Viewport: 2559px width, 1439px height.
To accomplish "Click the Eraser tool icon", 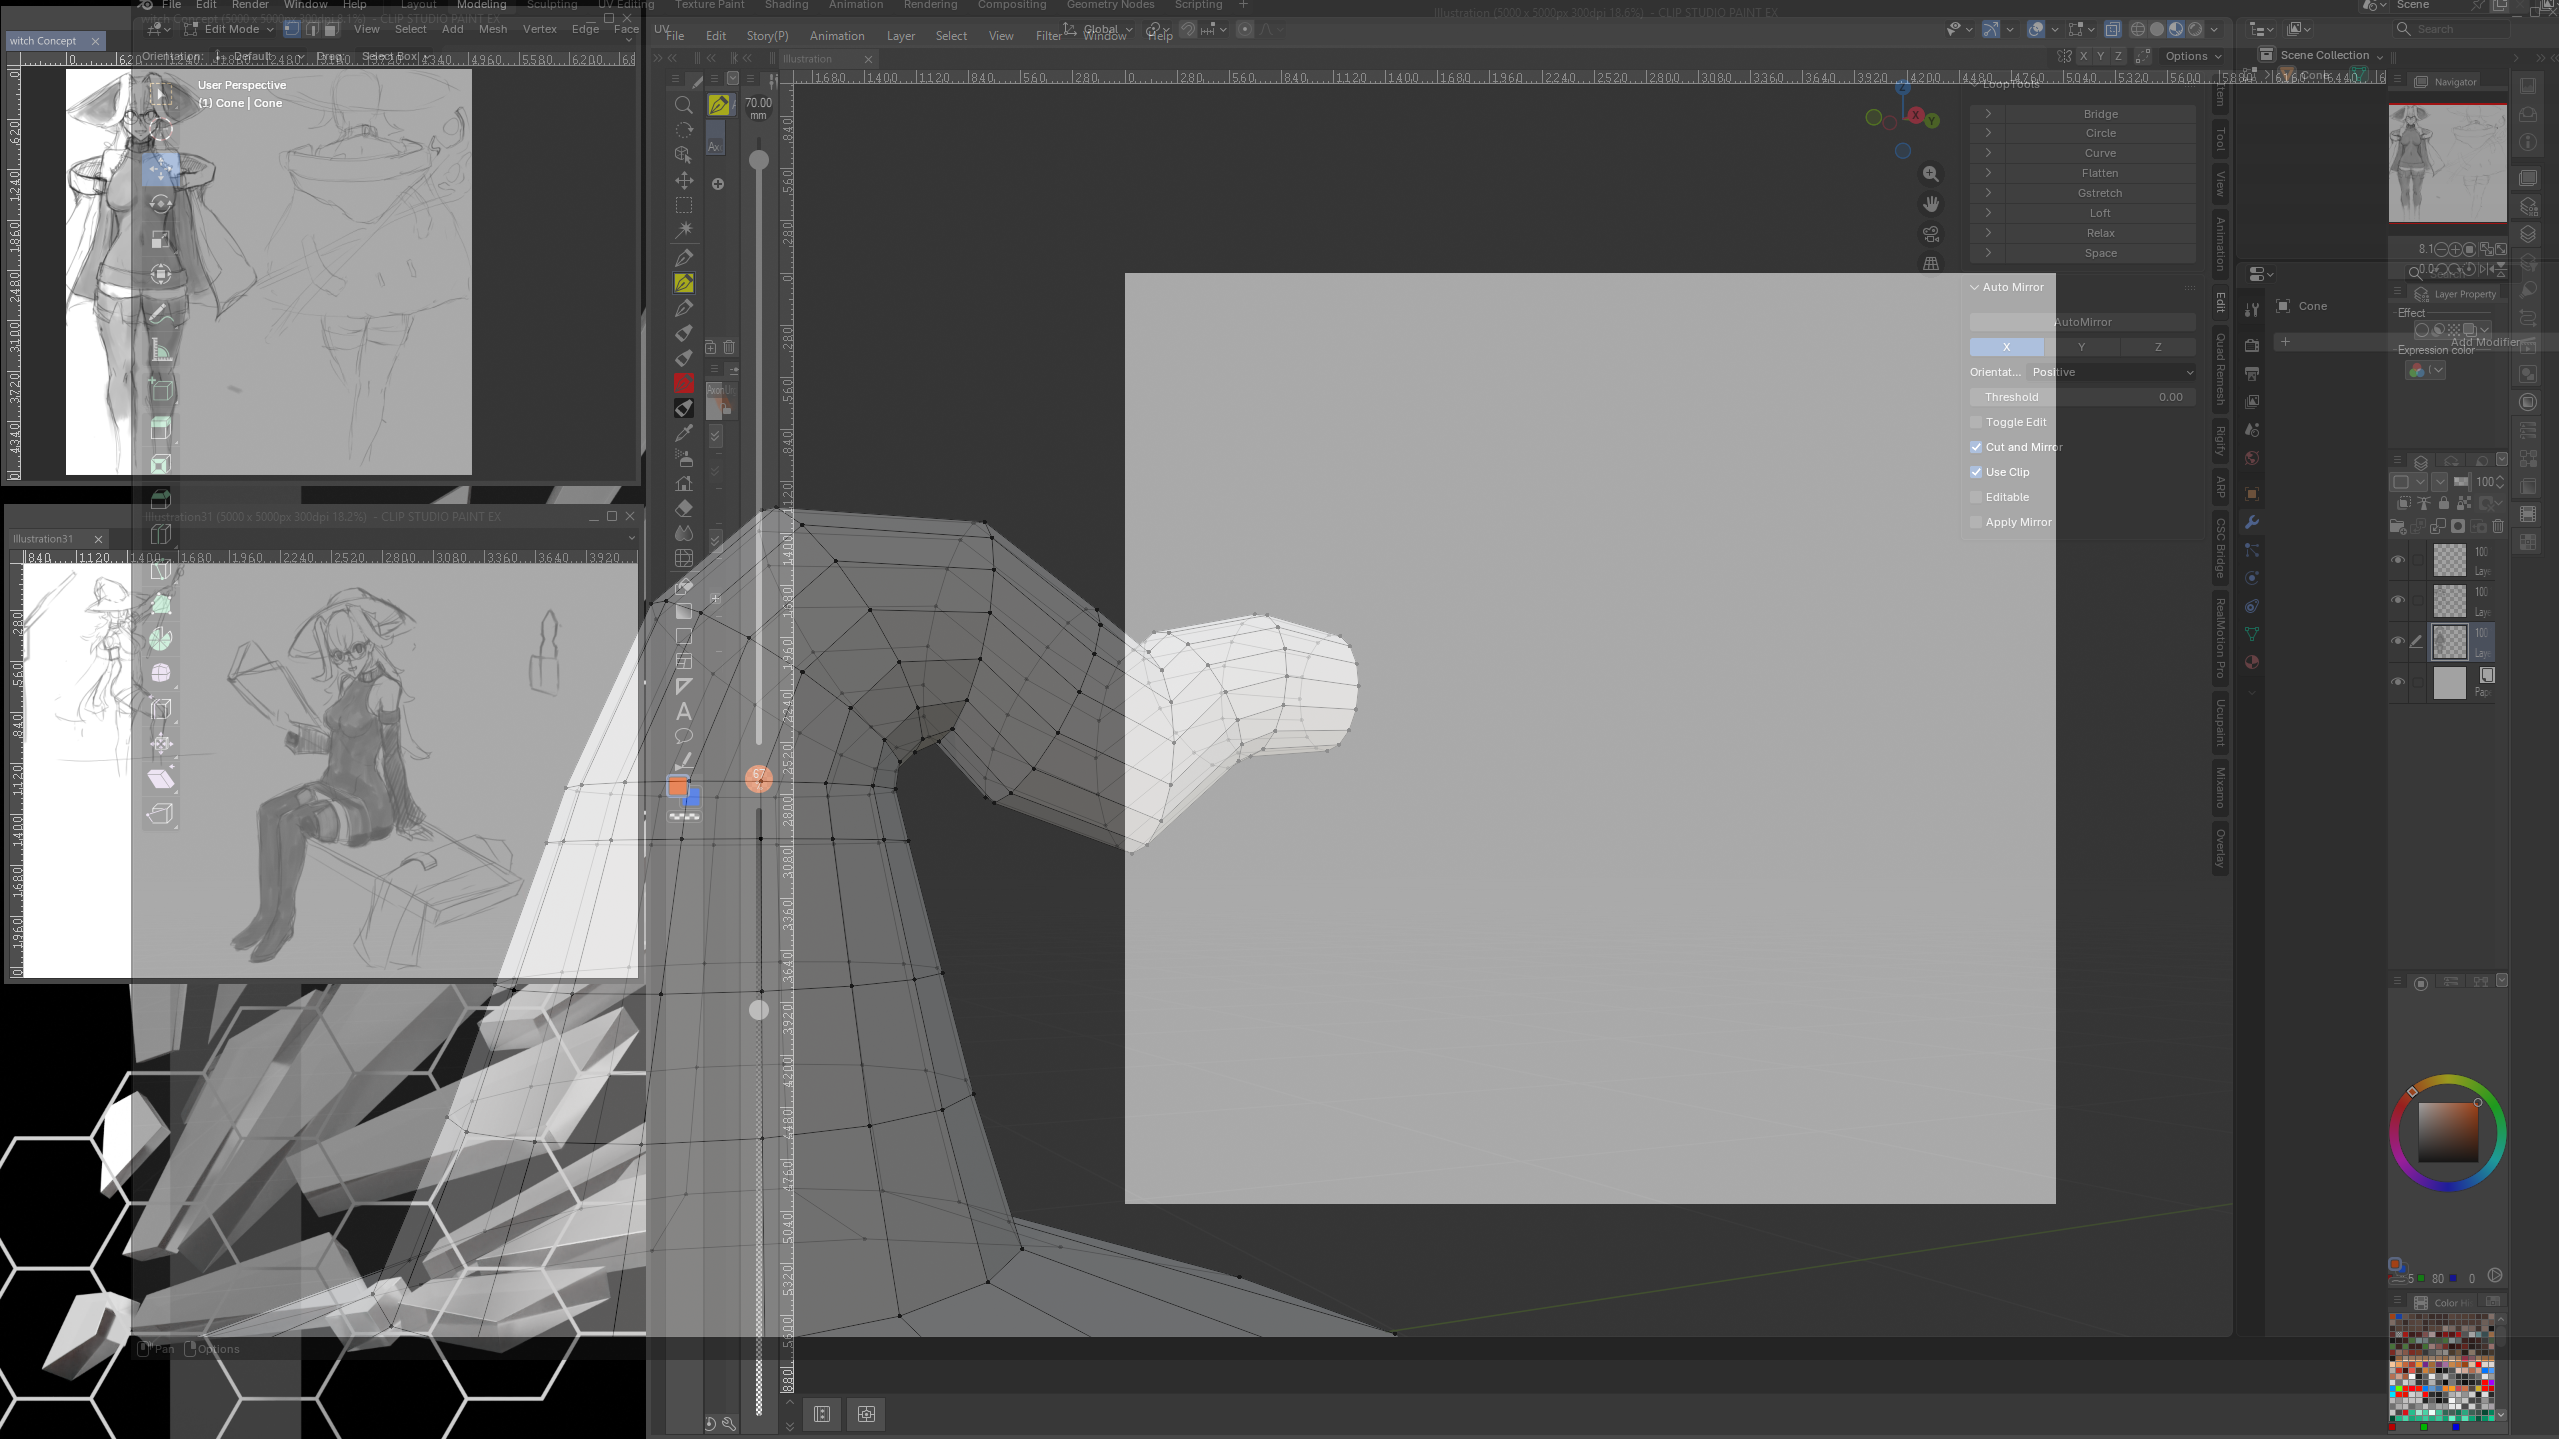I will [x=684, y=508].
